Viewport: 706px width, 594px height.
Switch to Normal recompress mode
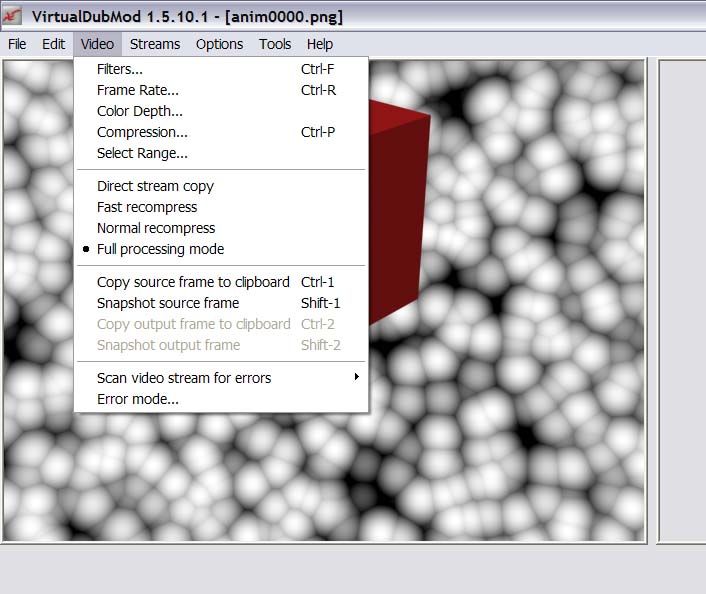(x=221, y=228)
